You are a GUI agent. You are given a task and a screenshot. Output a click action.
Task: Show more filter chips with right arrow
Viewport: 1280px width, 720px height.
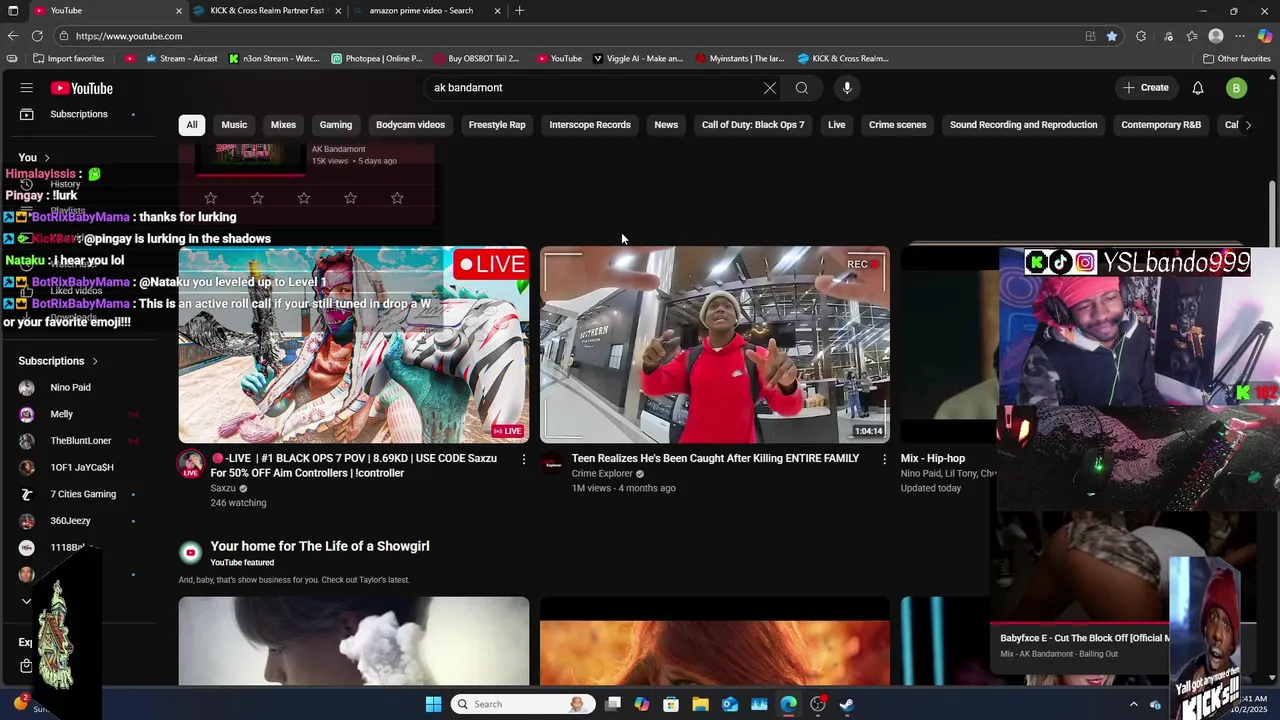tap(1247, 125)
